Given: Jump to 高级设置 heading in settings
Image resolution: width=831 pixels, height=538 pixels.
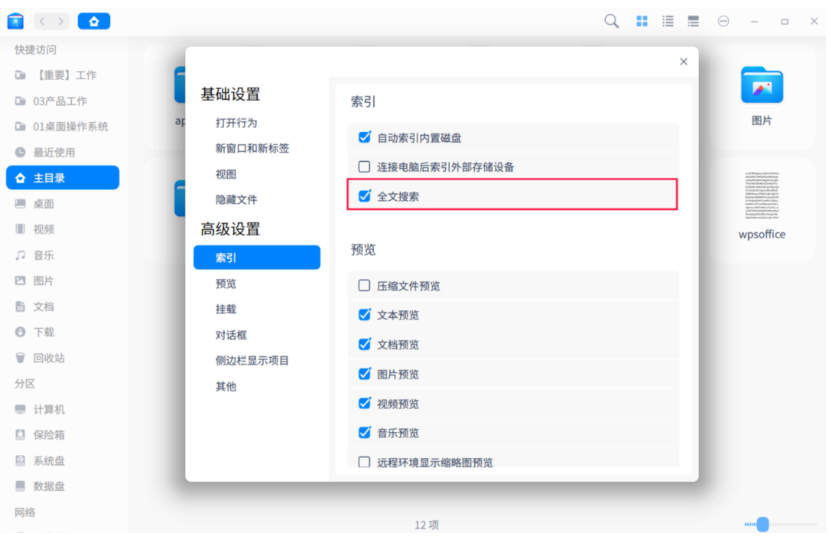Looking at the screenshot, I should point(231,229).
